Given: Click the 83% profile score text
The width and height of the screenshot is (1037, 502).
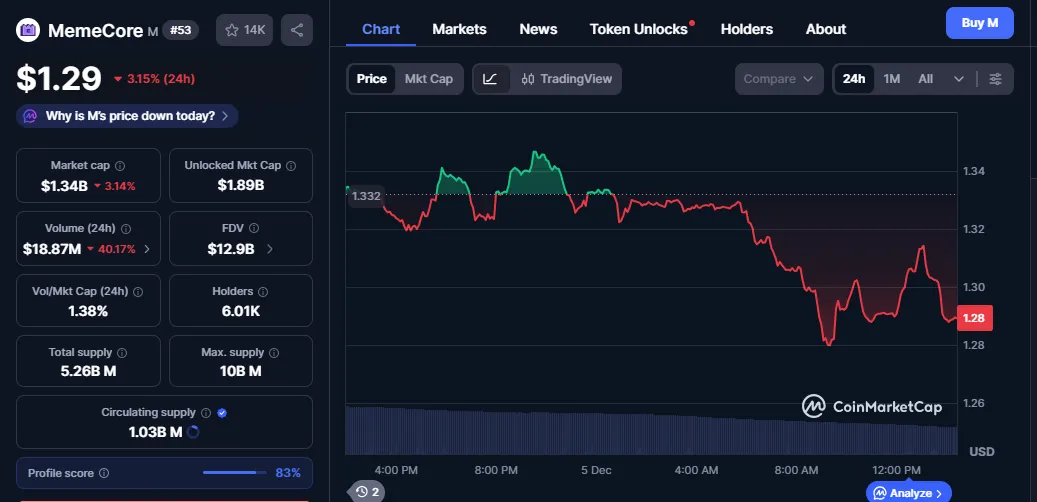Looking at the screenshot, I should coord(288,473).
